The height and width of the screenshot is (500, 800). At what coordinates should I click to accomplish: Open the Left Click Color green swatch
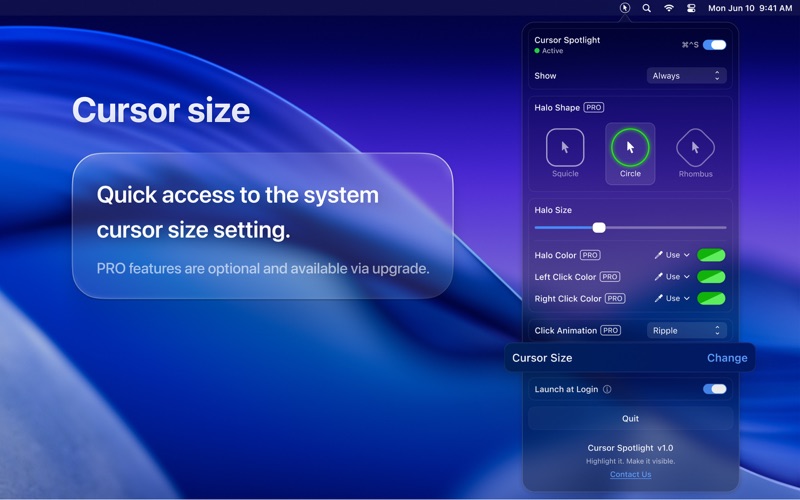[711, 277]
